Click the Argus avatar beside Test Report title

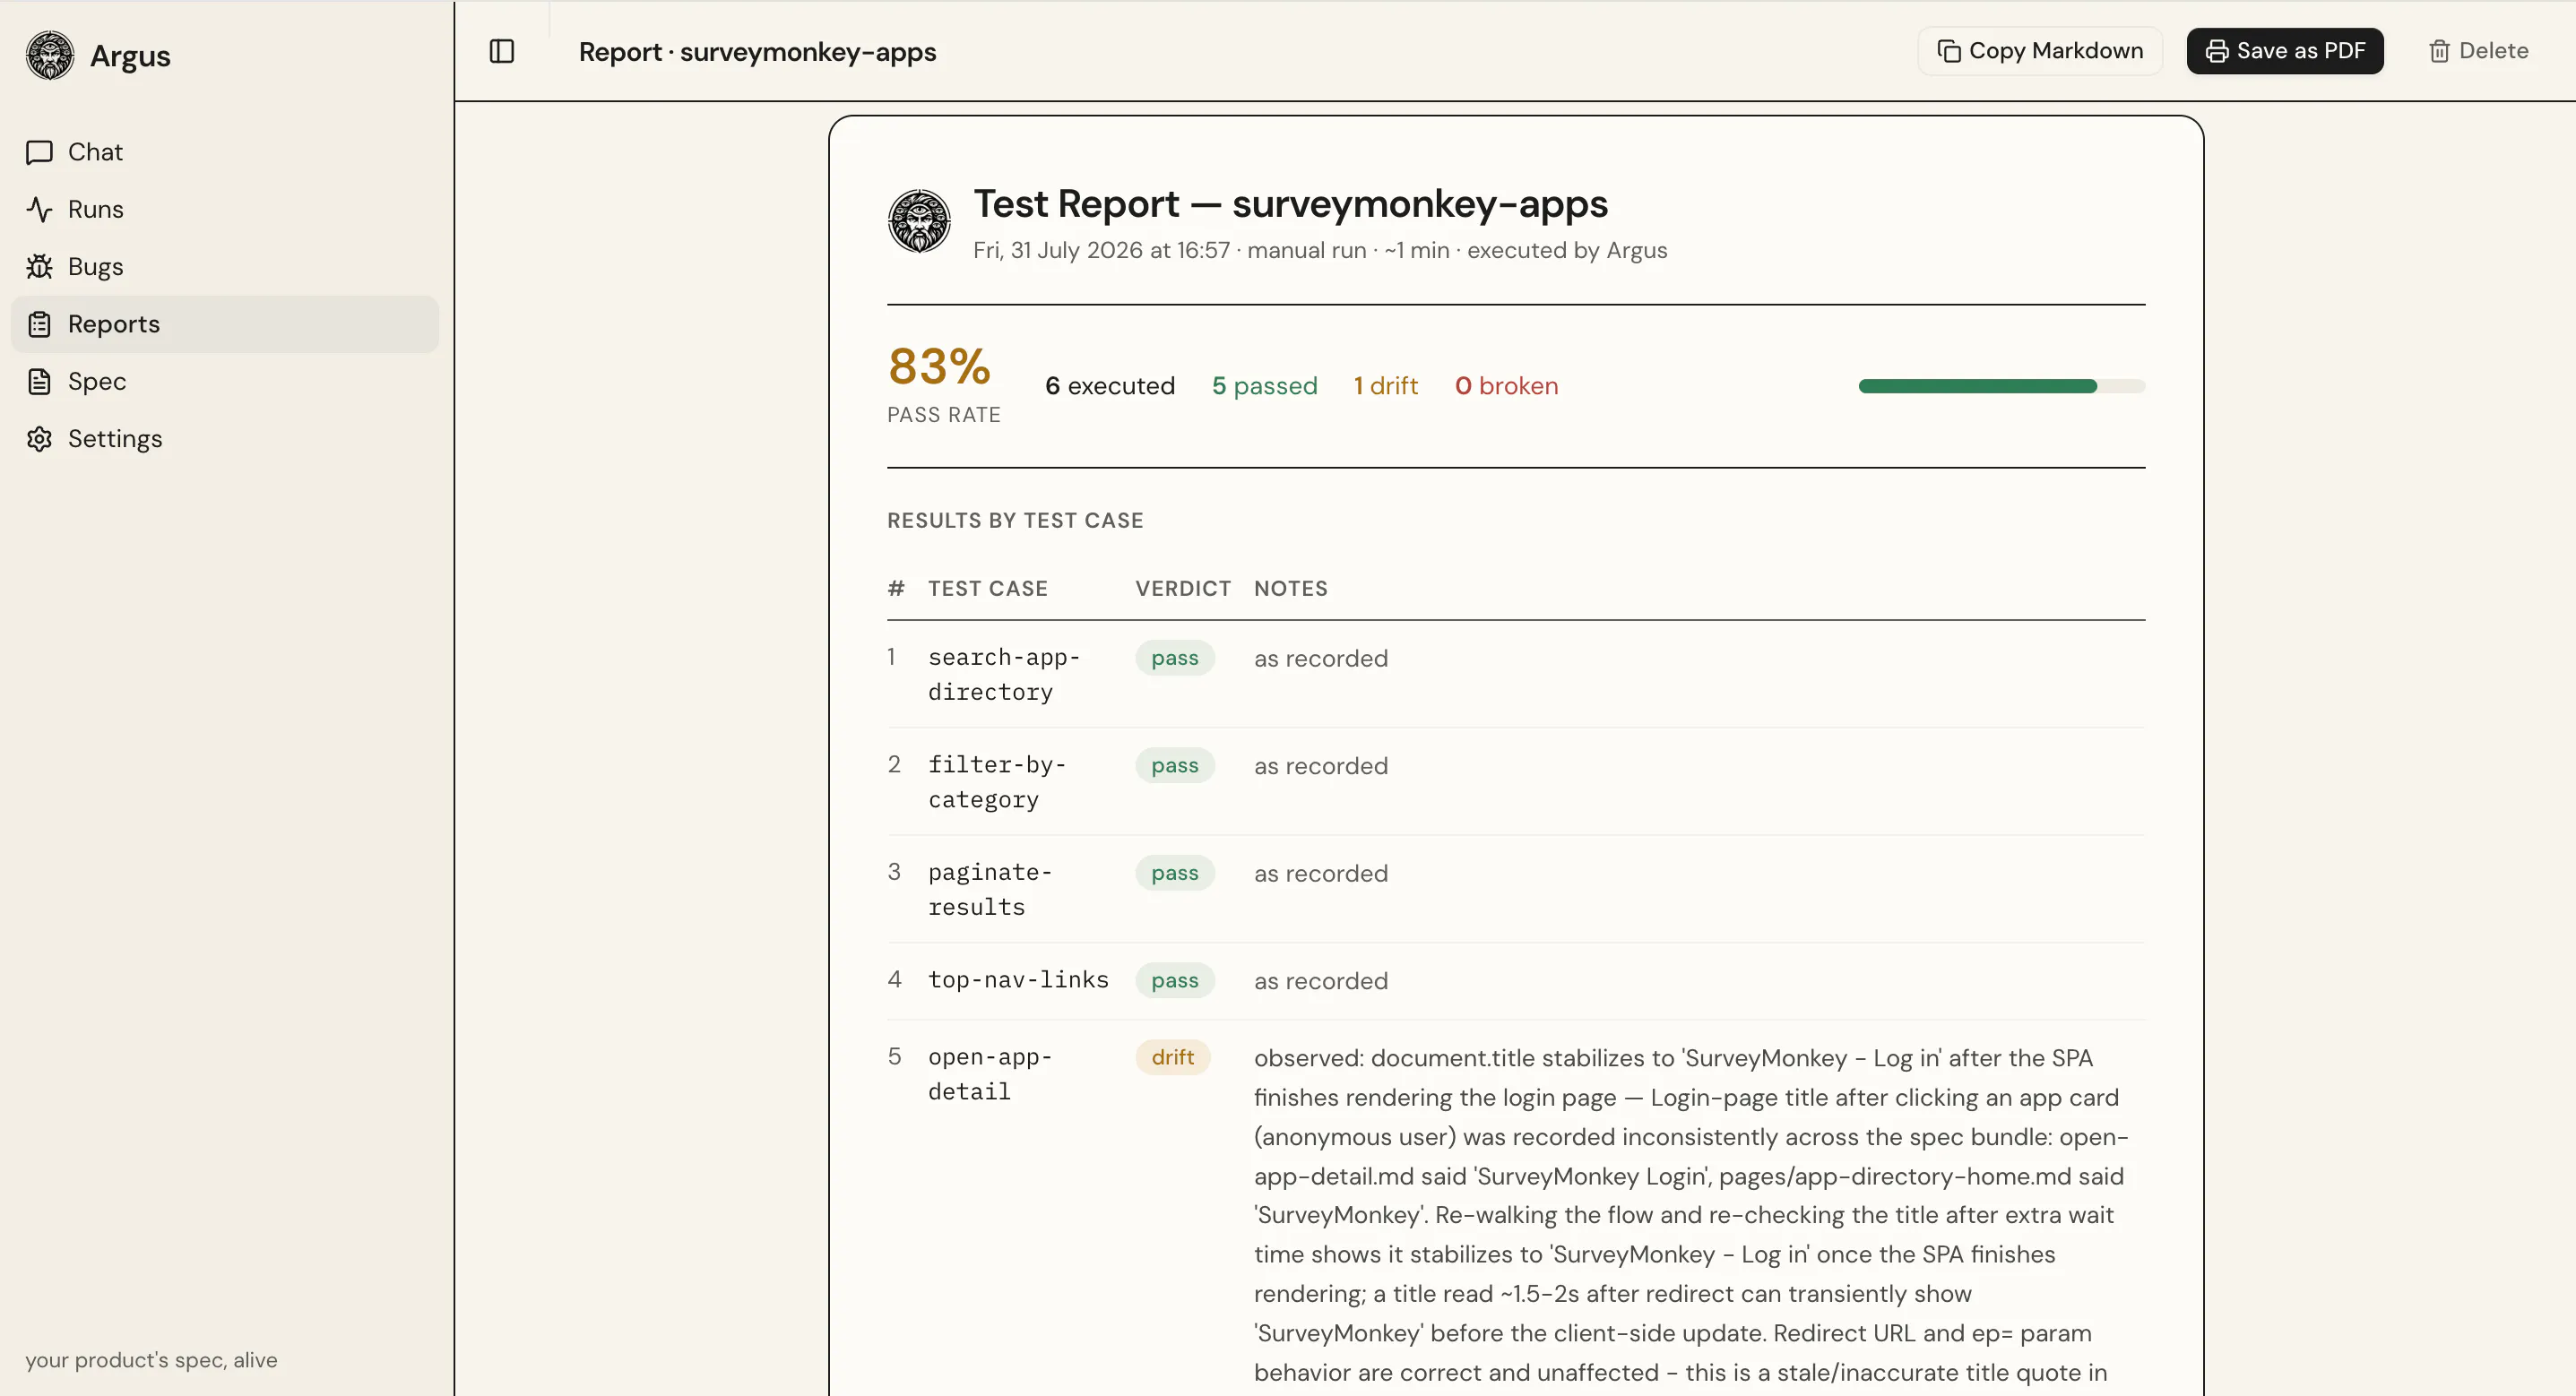(919, 221)
